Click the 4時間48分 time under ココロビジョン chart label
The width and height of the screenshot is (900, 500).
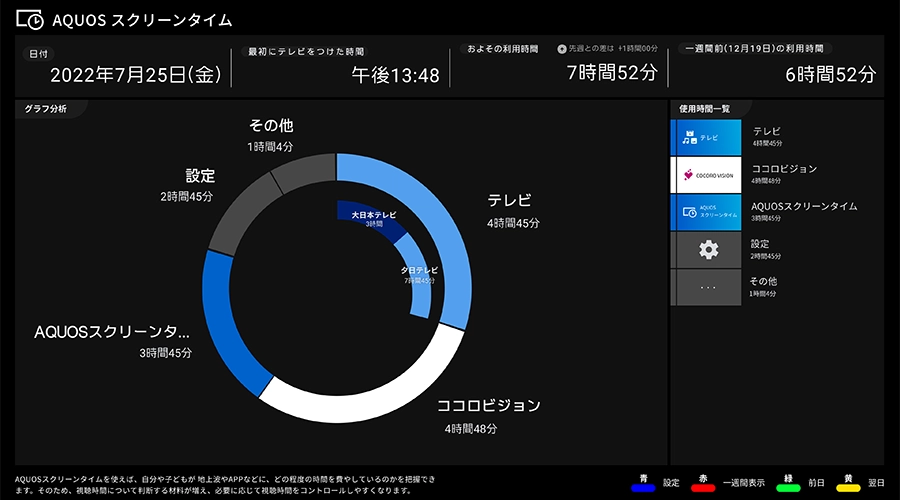471,429
